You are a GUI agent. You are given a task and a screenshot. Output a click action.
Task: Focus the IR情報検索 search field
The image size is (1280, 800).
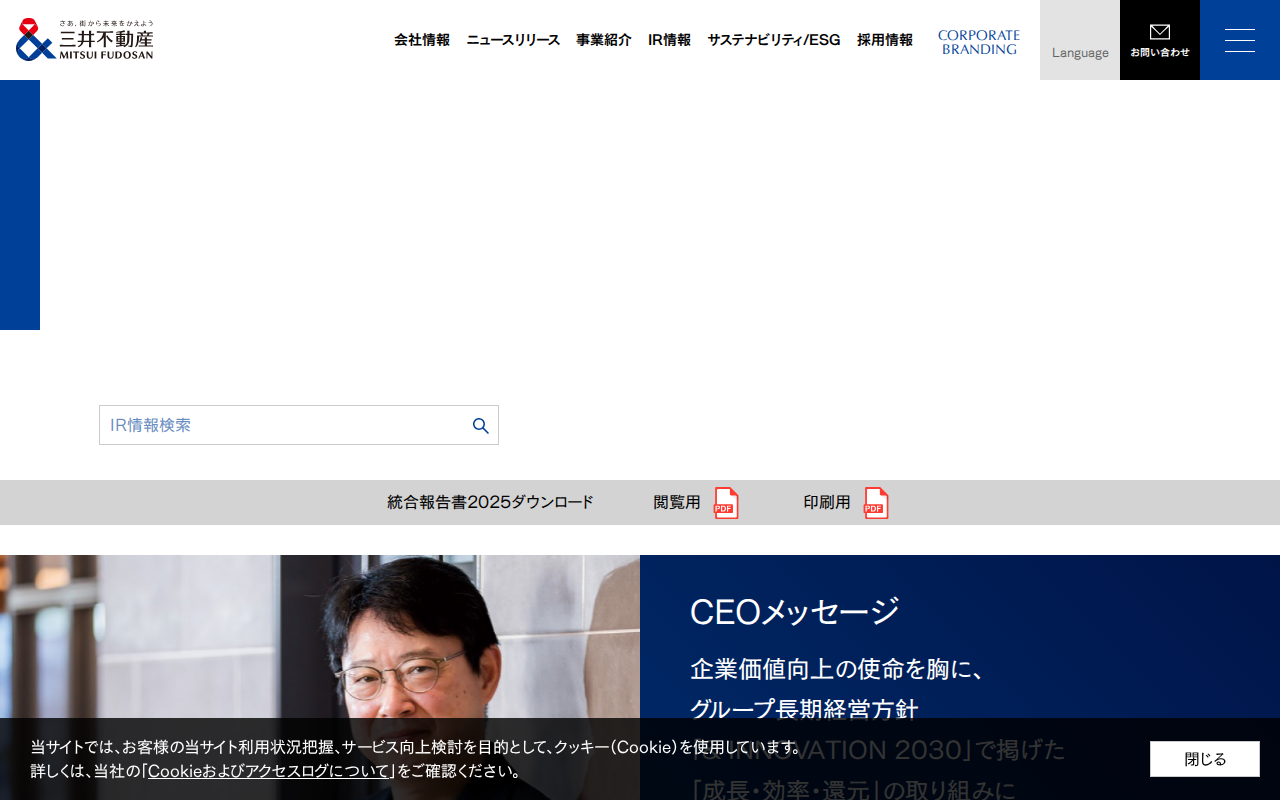299,425
